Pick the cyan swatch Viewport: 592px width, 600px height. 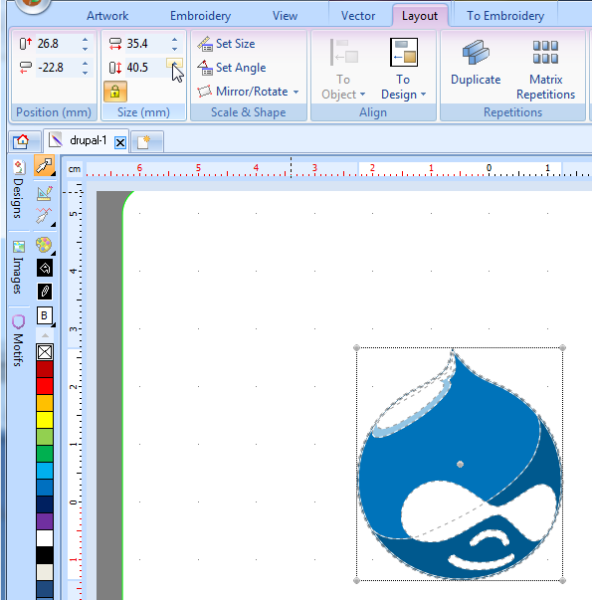tap(45, 471)
